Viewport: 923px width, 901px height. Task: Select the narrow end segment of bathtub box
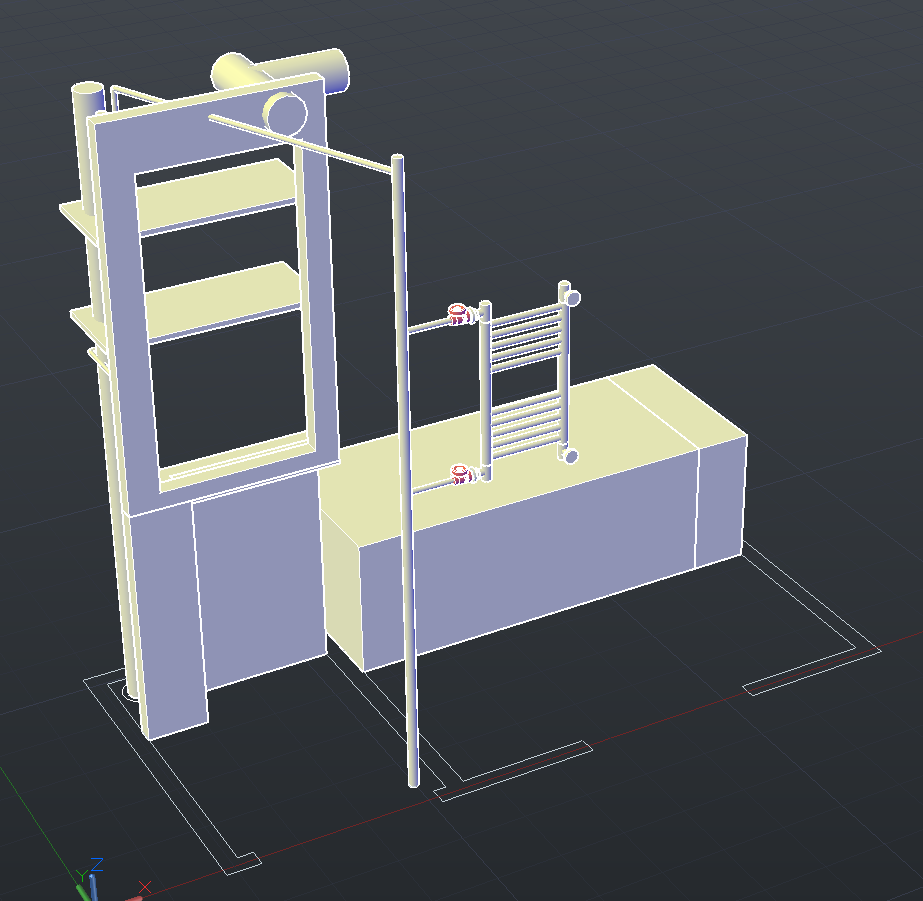tap(721, 500)
